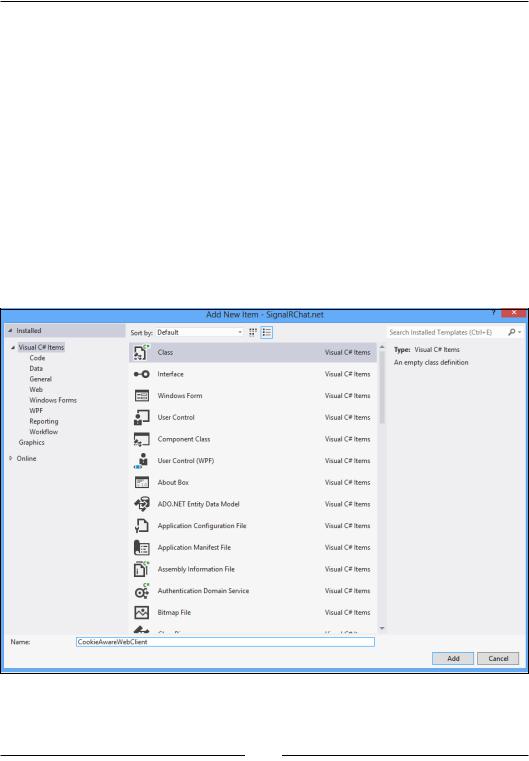Pick the ADO.NET Entity Data Model icon
Viewport: 529px width, 761px height.
point(141,504)
